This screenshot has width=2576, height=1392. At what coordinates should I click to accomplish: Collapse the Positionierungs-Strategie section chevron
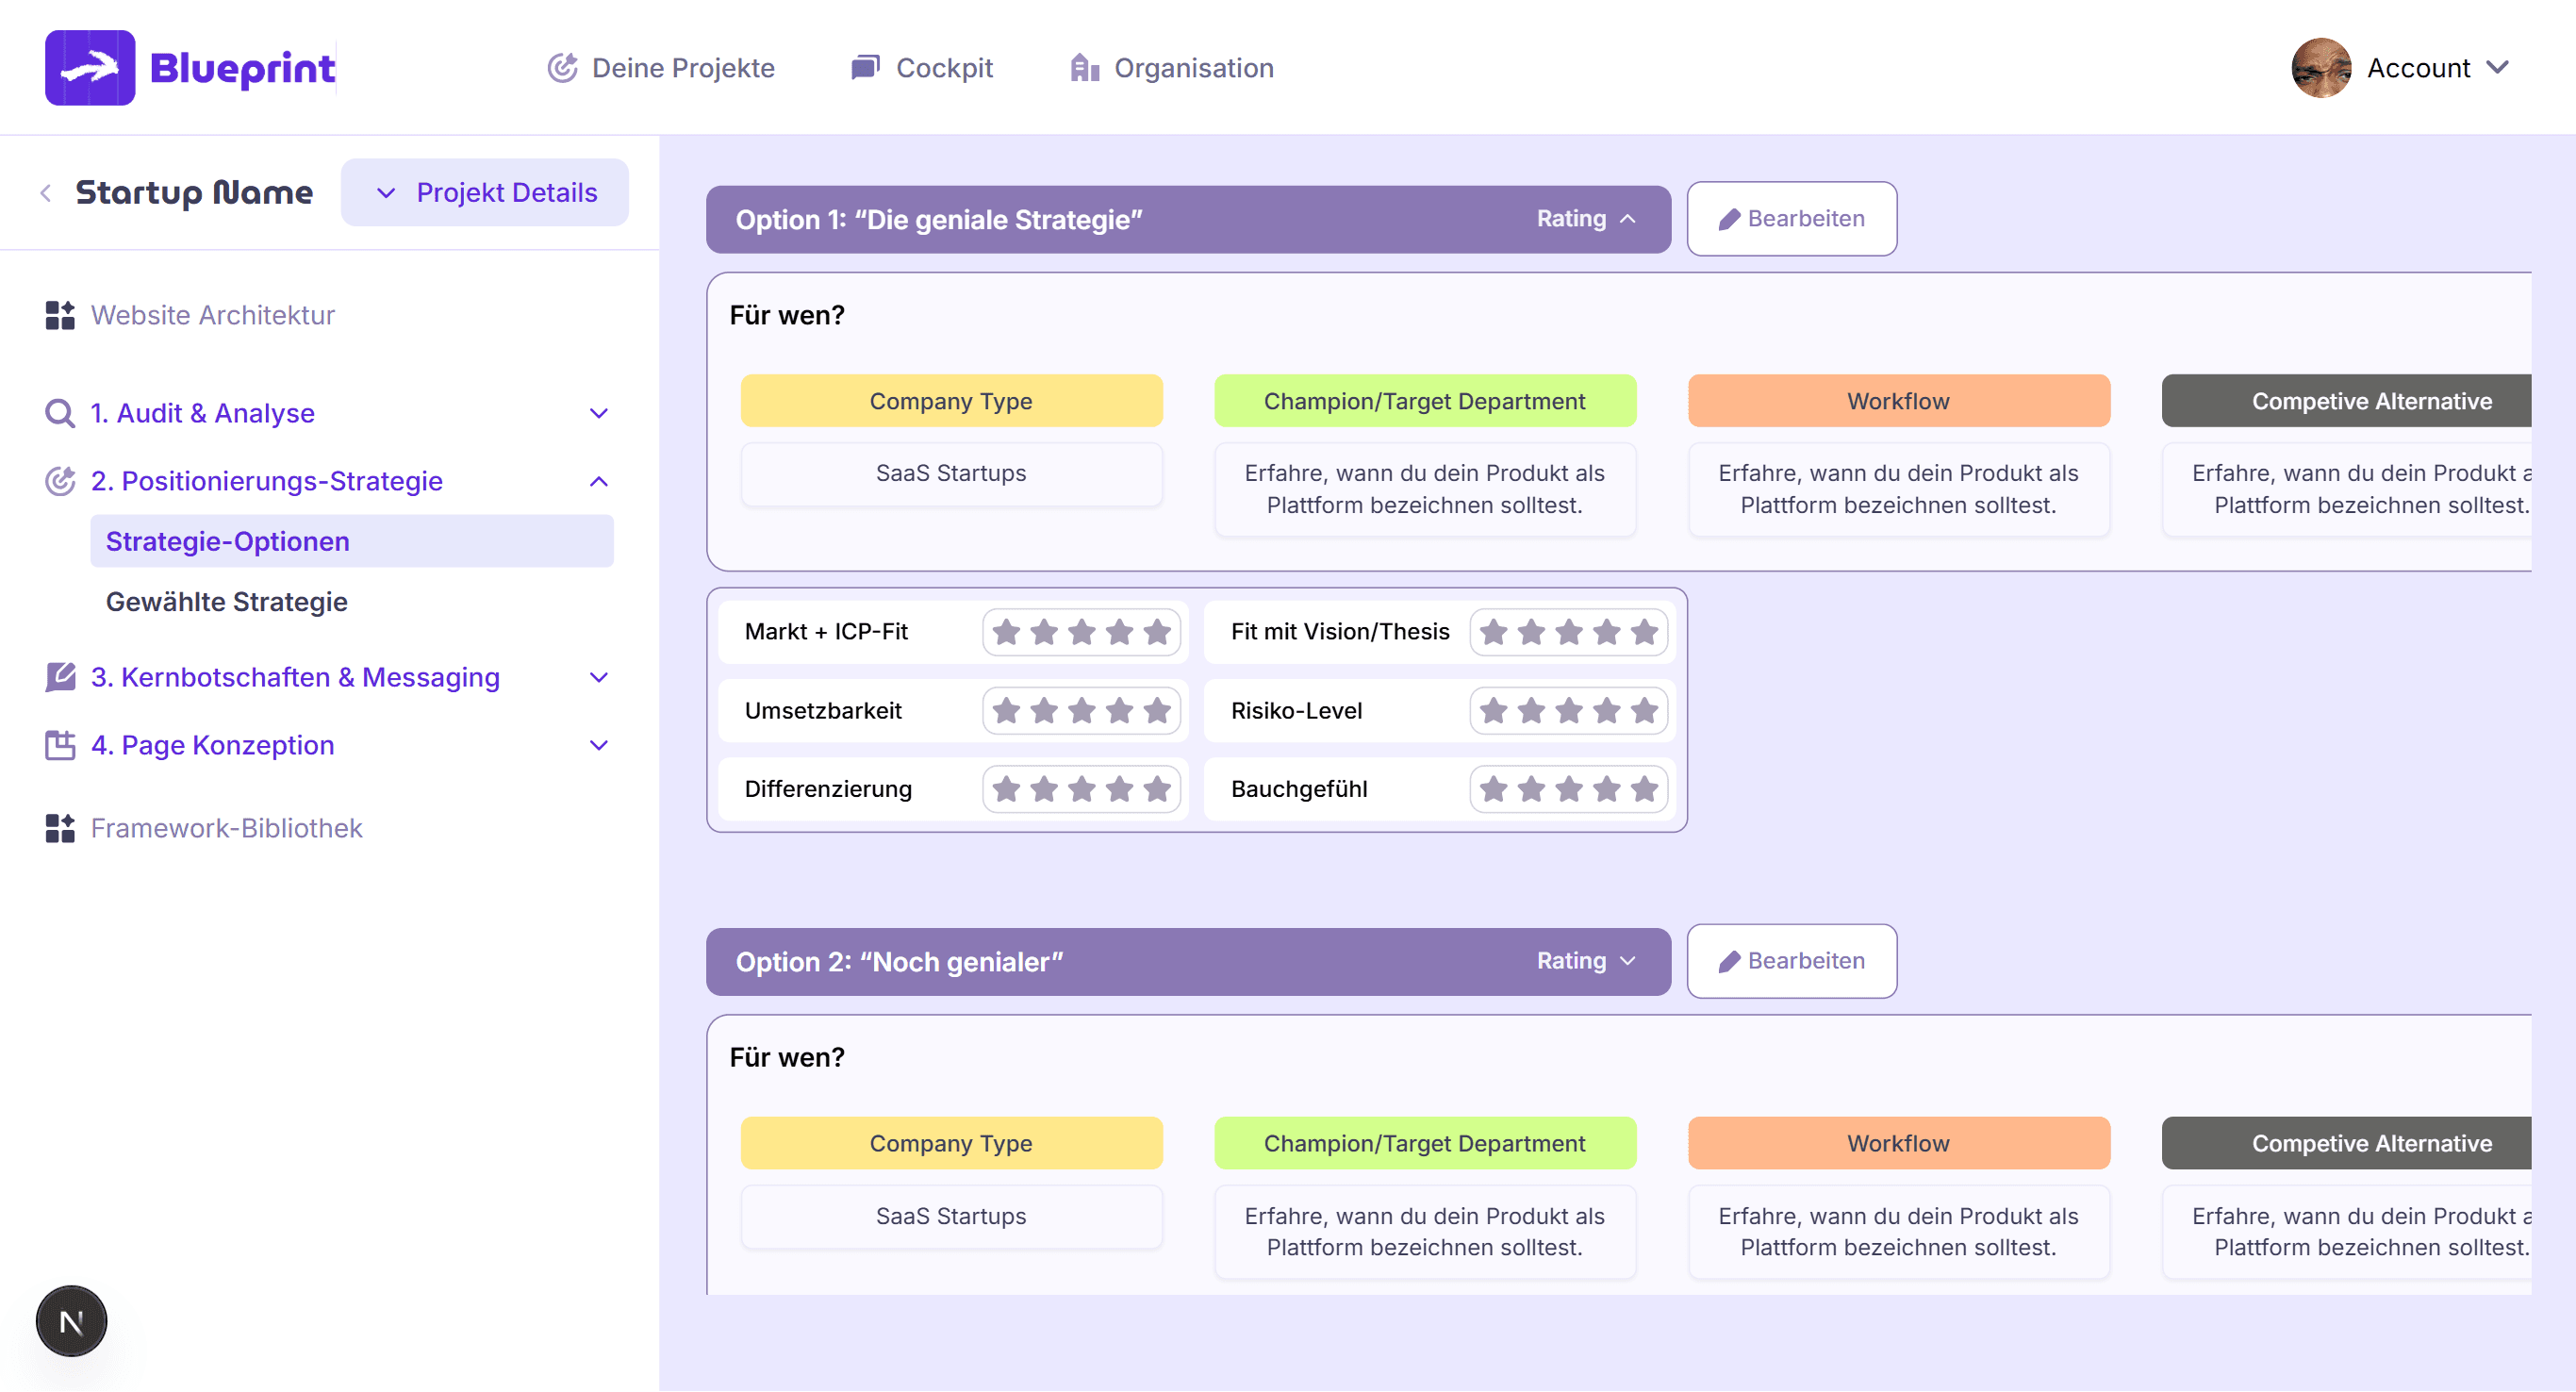click(599, 481)
